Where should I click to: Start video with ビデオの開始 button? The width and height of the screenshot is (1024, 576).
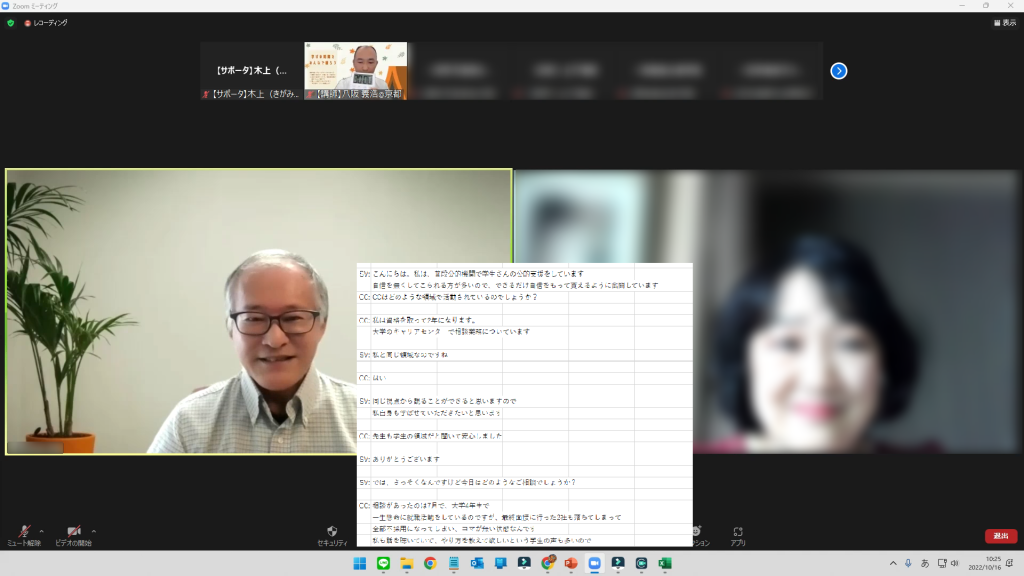coord(73,534)
